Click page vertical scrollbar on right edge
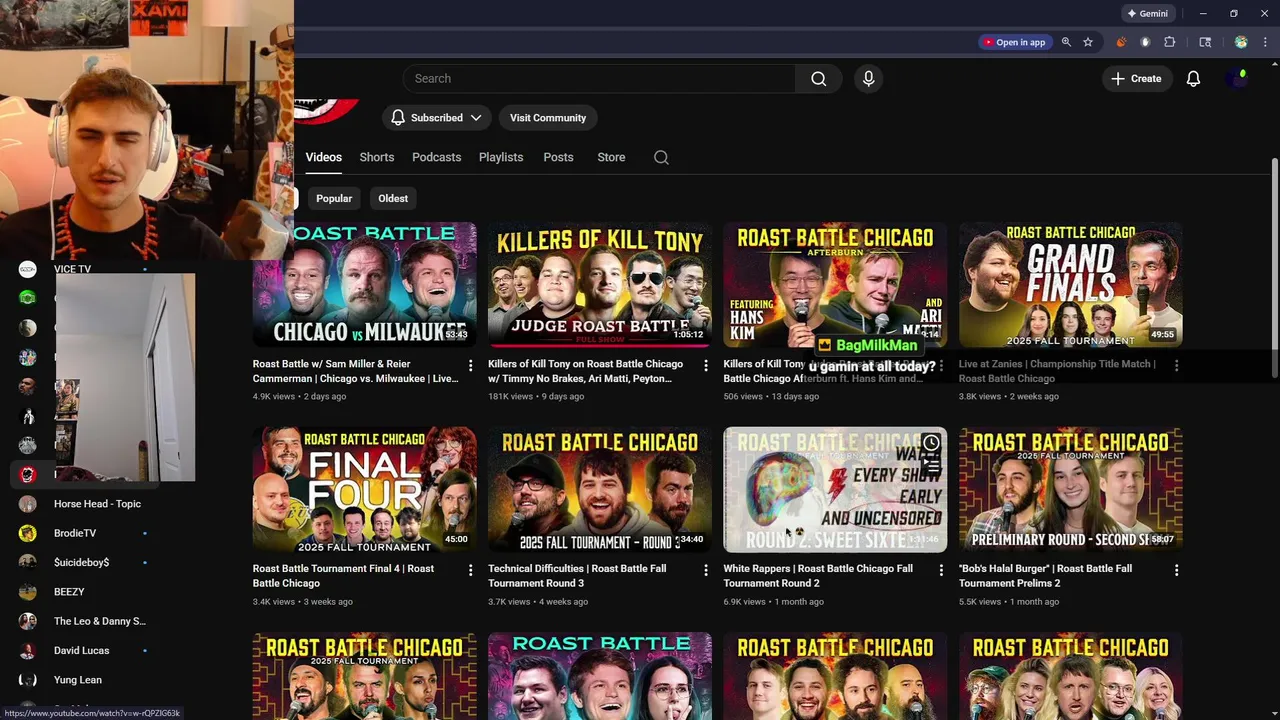Screen dimensions: 1280x720 tap(1274, 268)
